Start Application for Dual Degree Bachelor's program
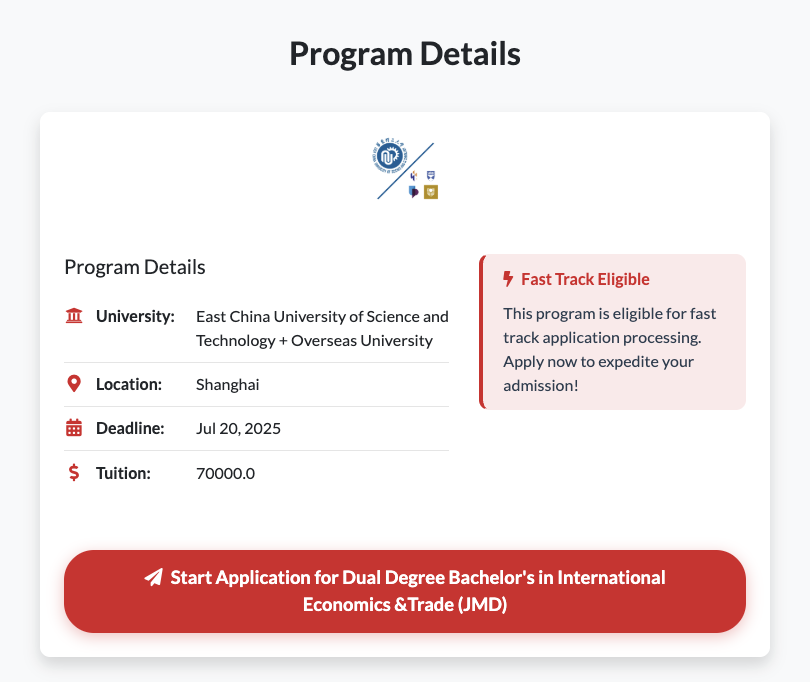810x682 pixels. tap(405, 591)
